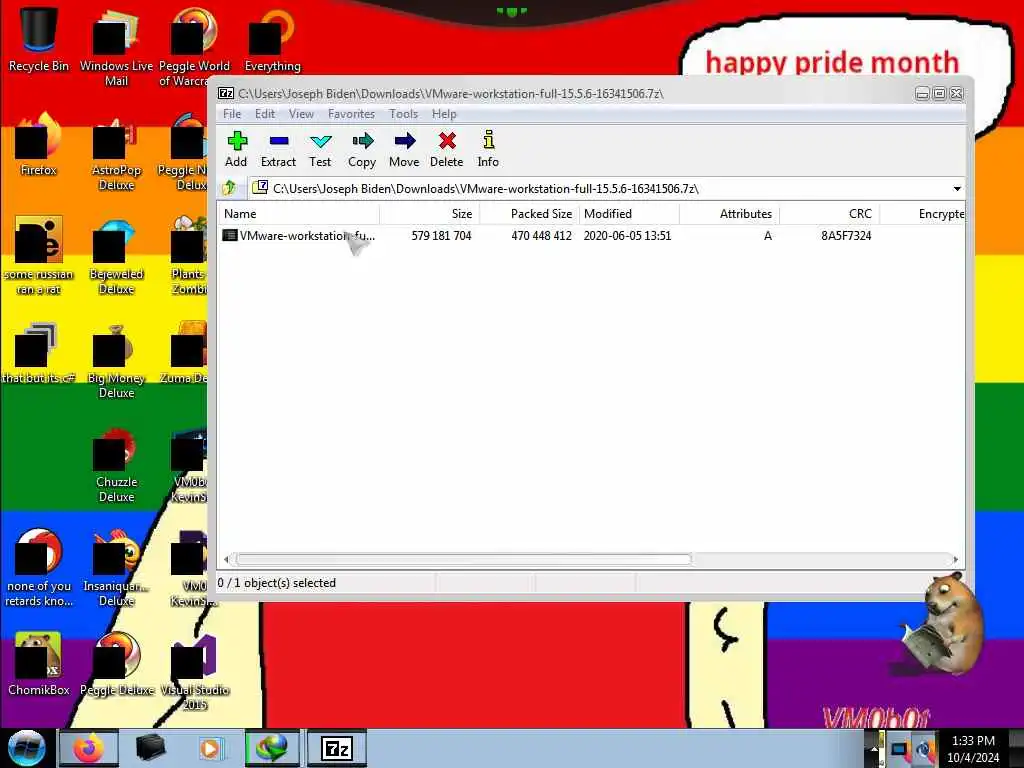Select the AstroPop Deluxe desktop icon

click(116, 152)
